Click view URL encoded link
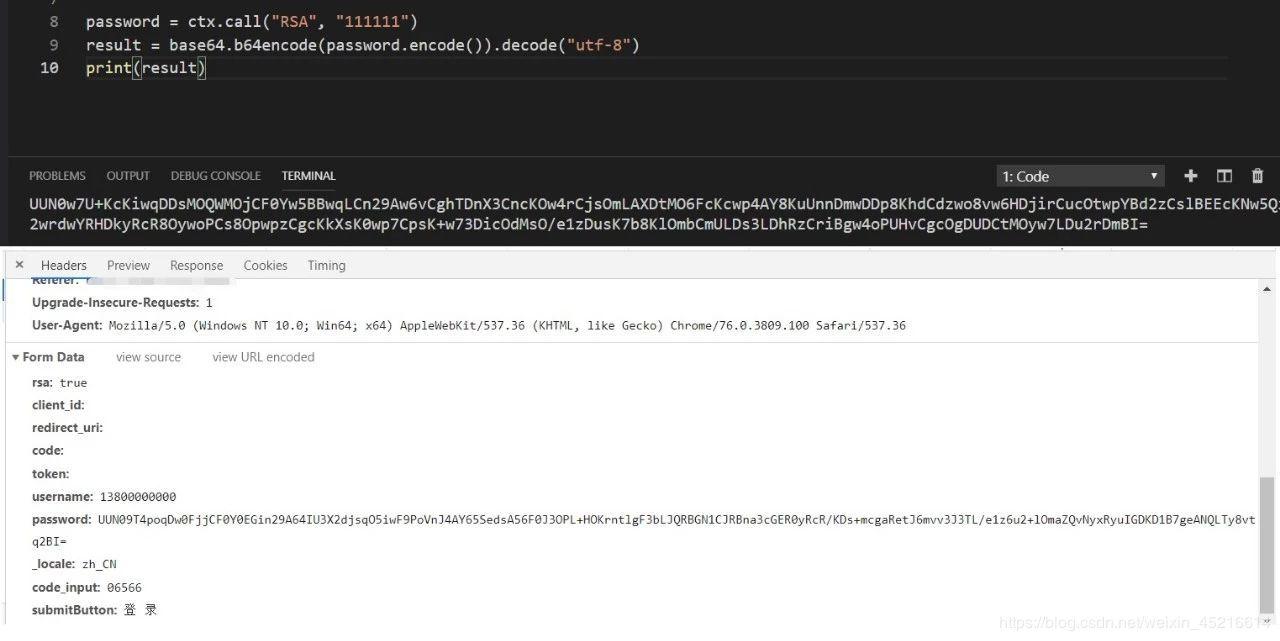The image size is (1280, 641). [x=262, y=356]
